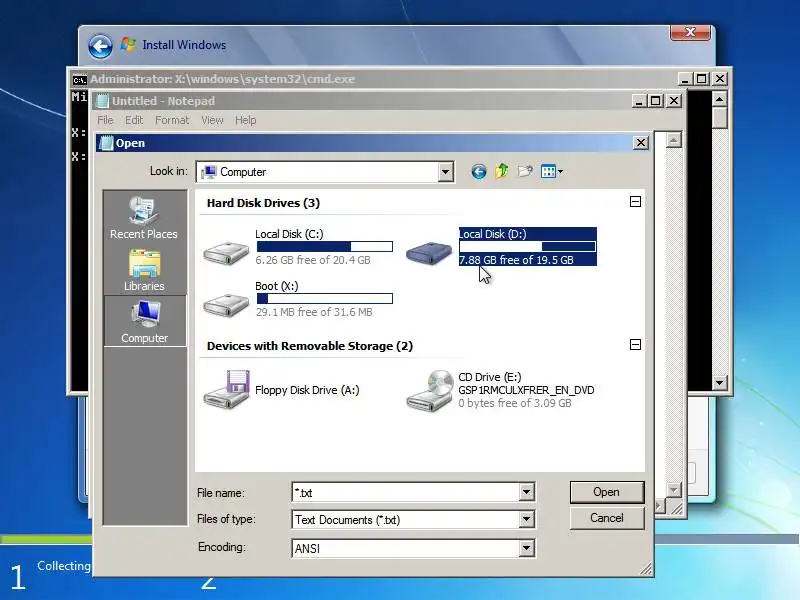Click the Local Disk (D:) usage bar

click(528, 247)
